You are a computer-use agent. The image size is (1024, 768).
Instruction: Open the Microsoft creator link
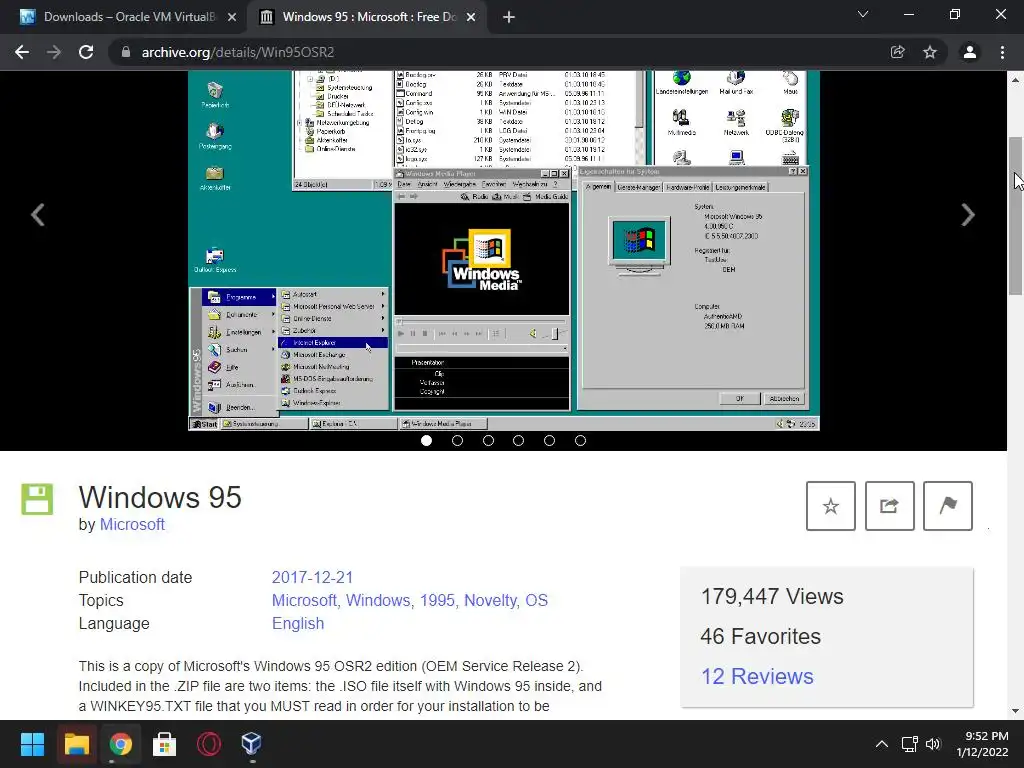pos(132,524)
